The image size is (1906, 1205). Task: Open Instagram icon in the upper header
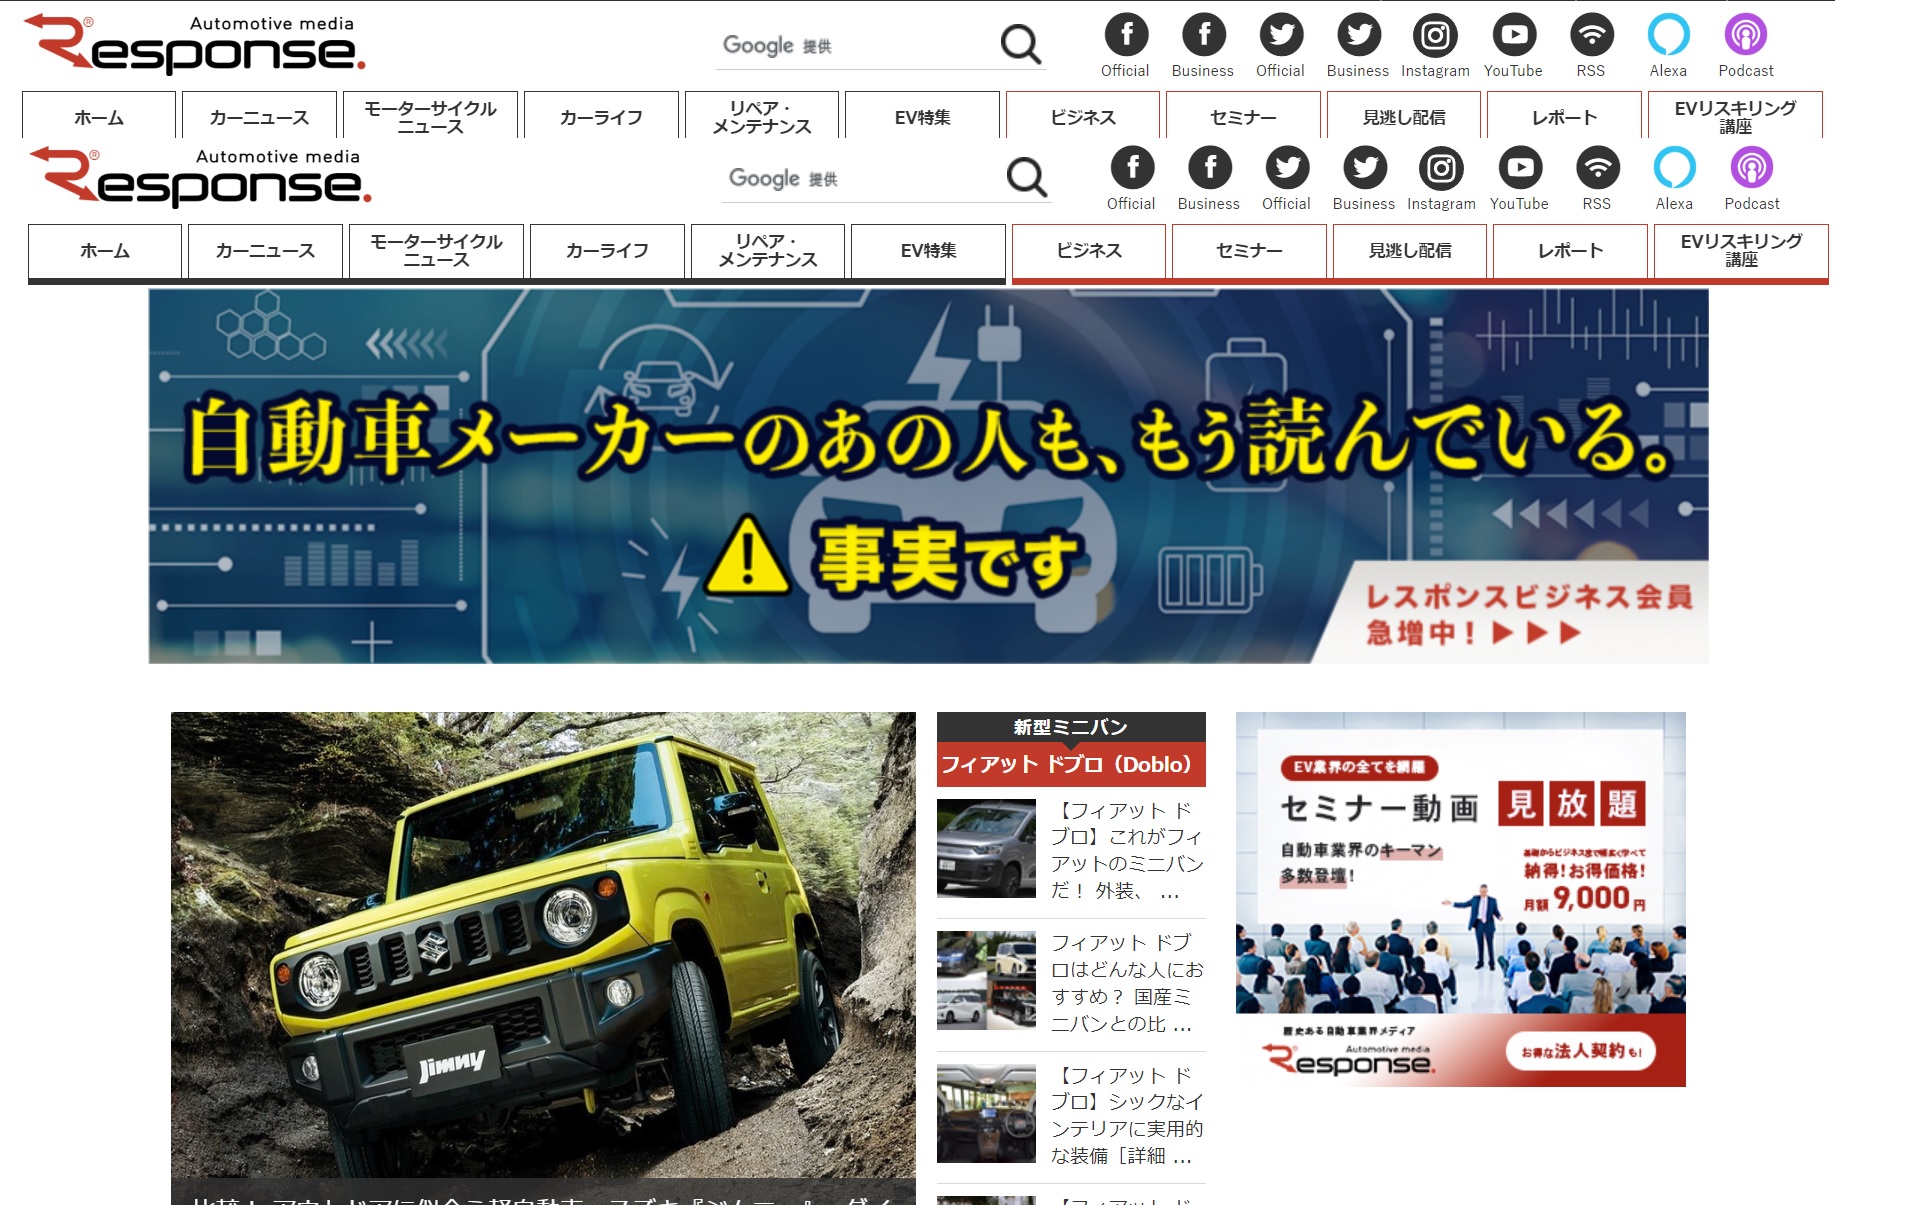[x=1435, y=35]
